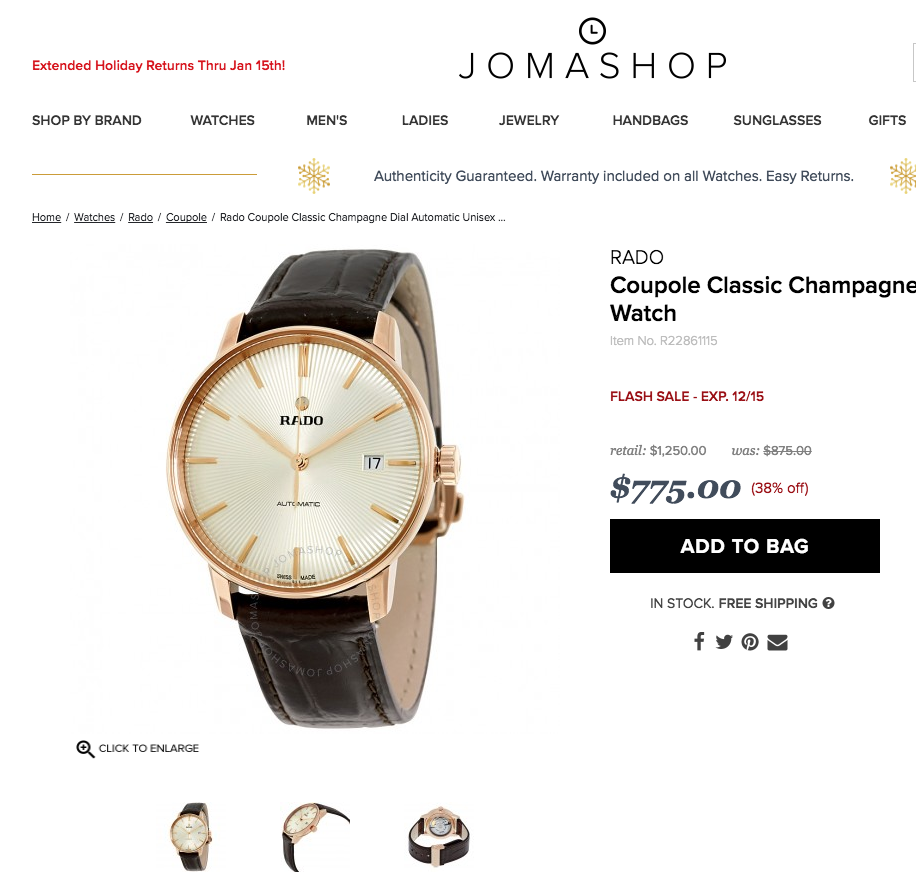Click the magnifier enlarge icon
This screenshot has width=916, height=881.
pyautogui.click(x=85, y=748)
